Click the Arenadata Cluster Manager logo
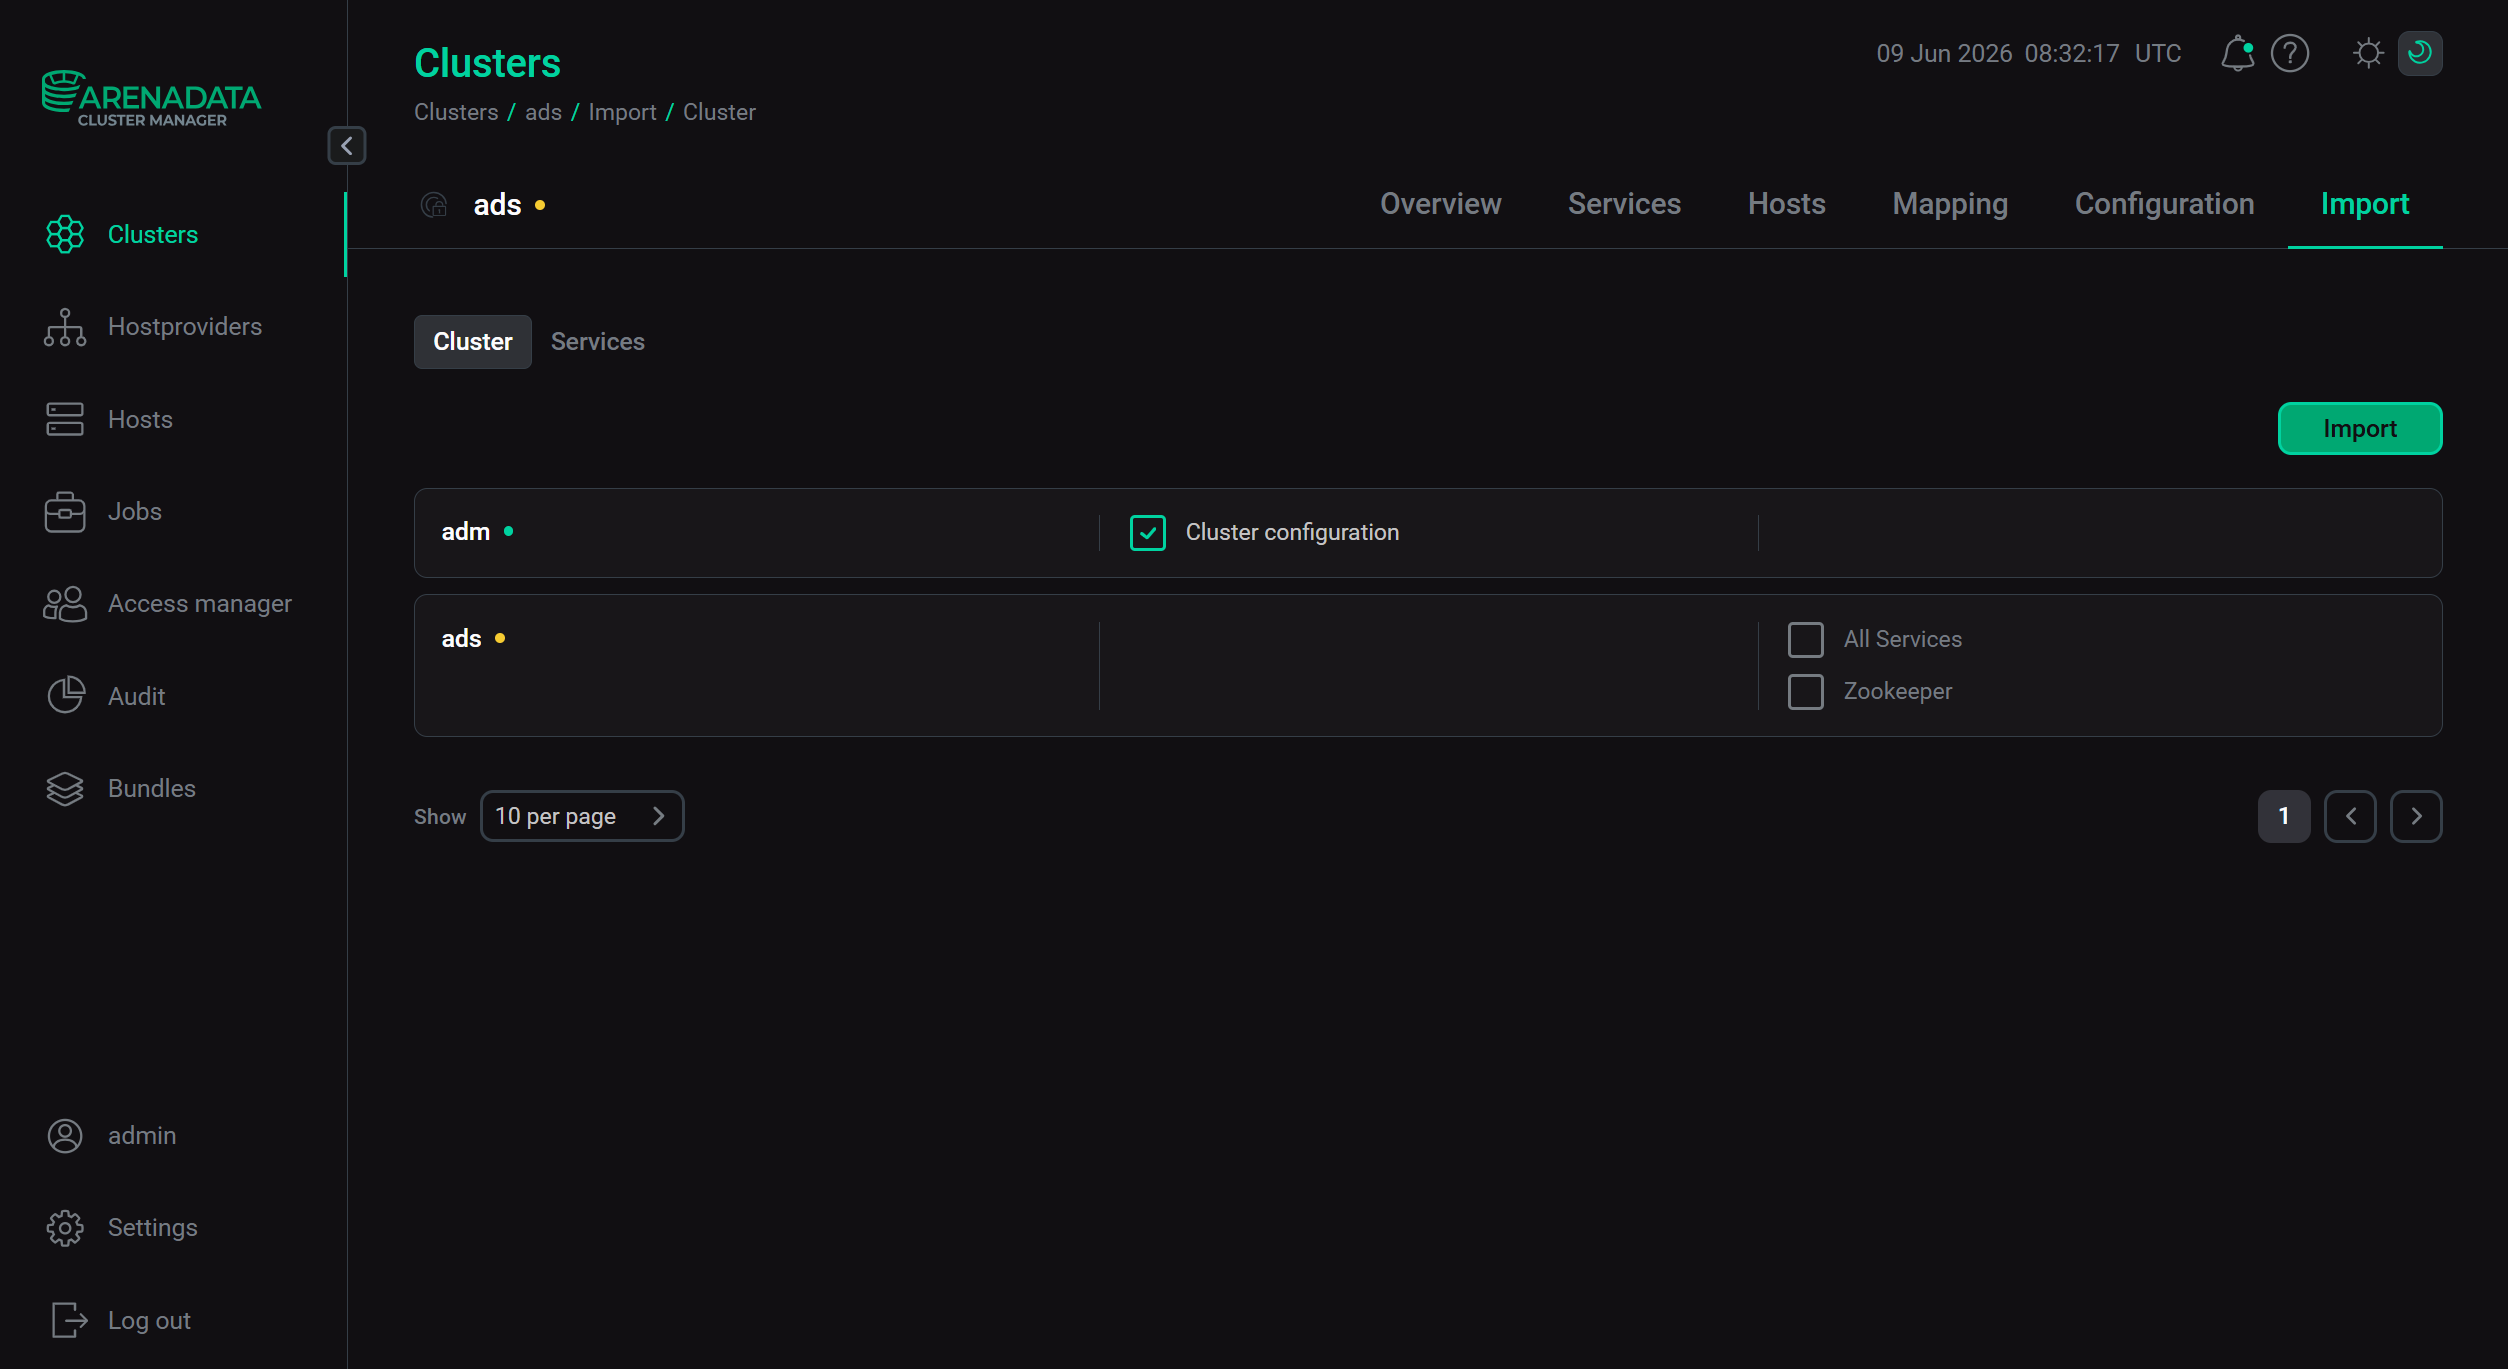Viewport: 2508px width, 1369px height. (x=151, y=99)
